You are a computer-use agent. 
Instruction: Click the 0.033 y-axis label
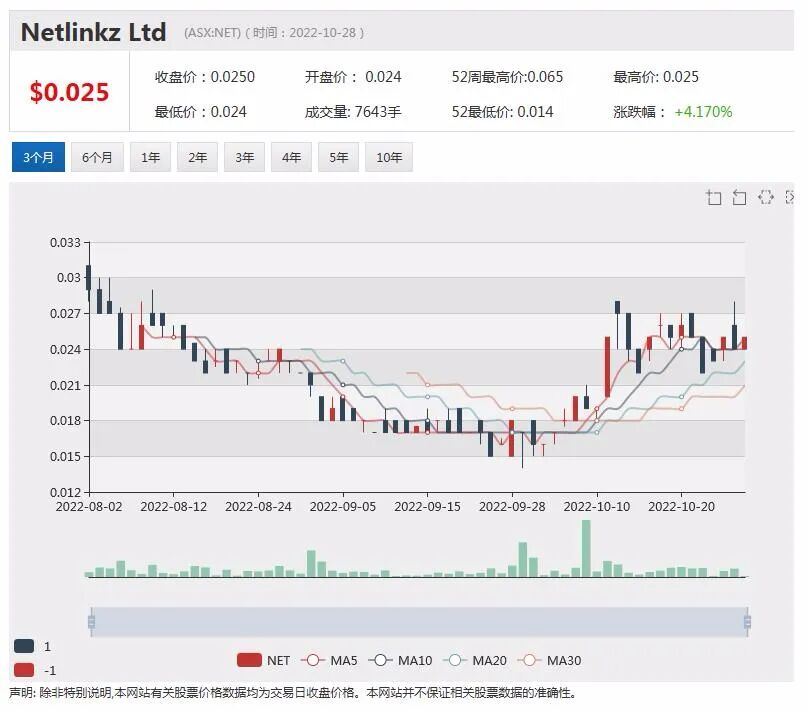[65, 242]
